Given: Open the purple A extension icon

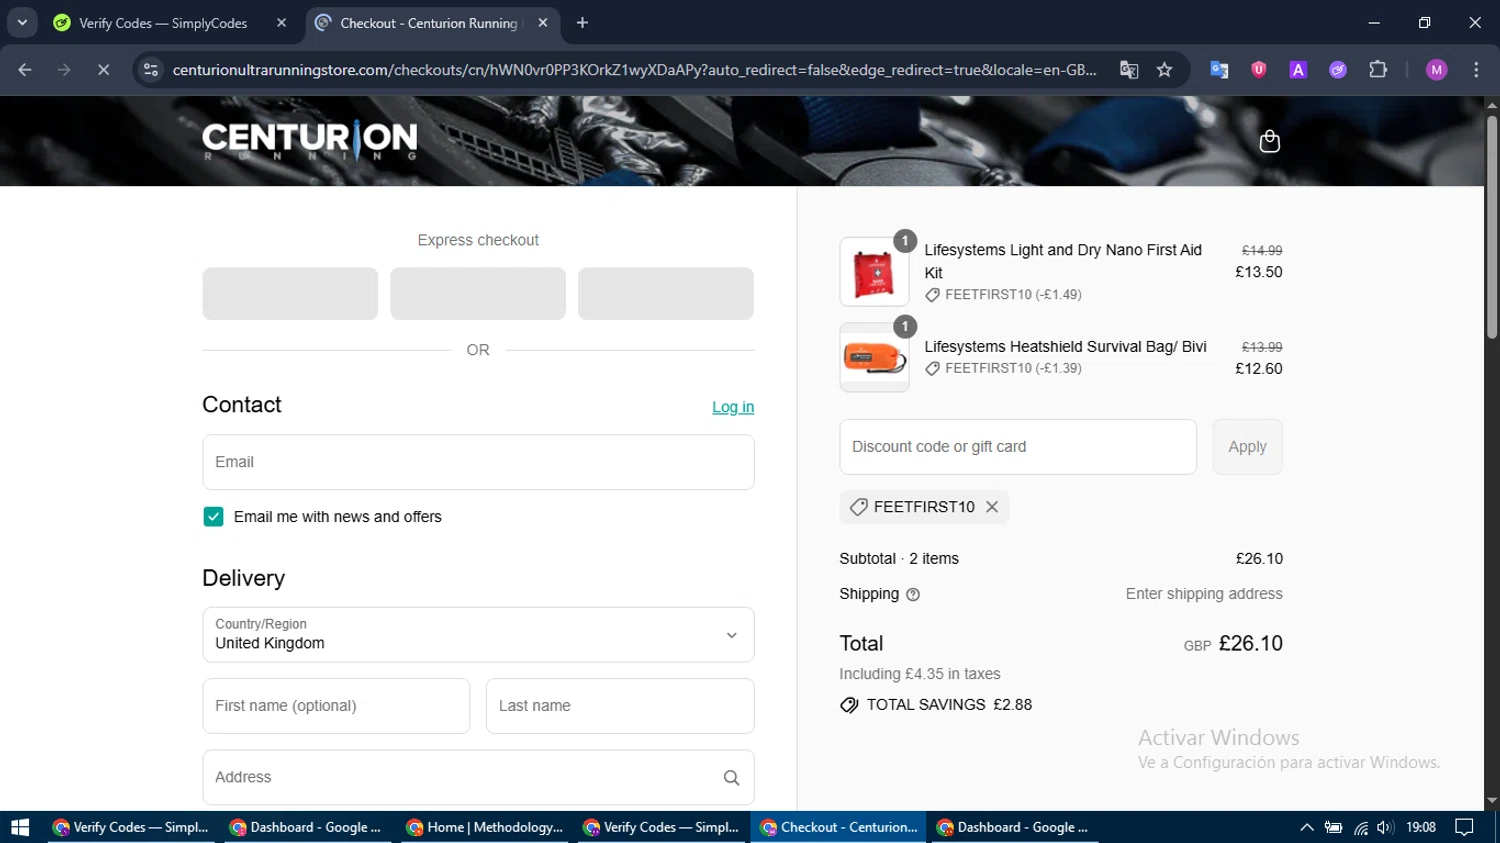Looking at the screenshot, I should [x=1298, y=69].
